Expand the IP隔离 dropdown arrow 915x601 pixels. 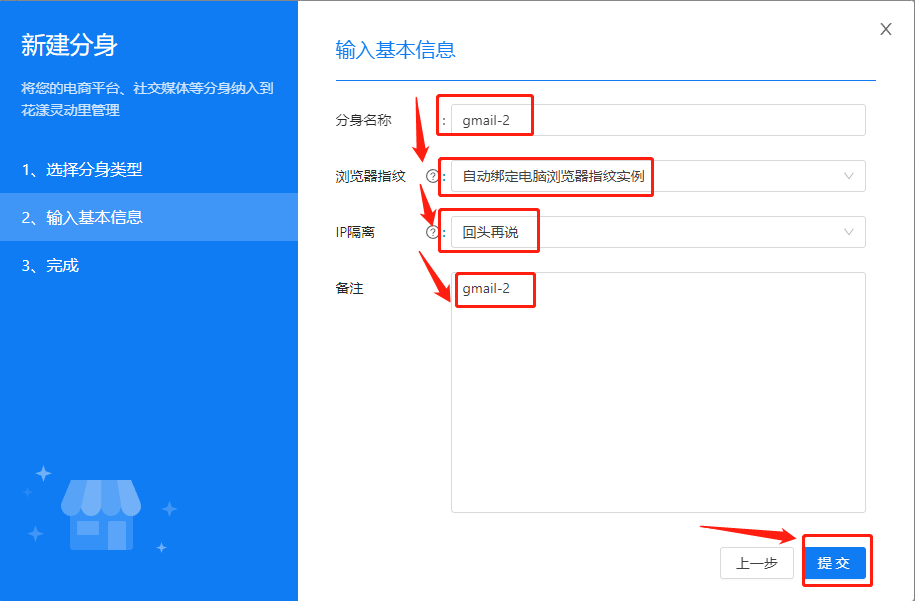pos(849,232)
